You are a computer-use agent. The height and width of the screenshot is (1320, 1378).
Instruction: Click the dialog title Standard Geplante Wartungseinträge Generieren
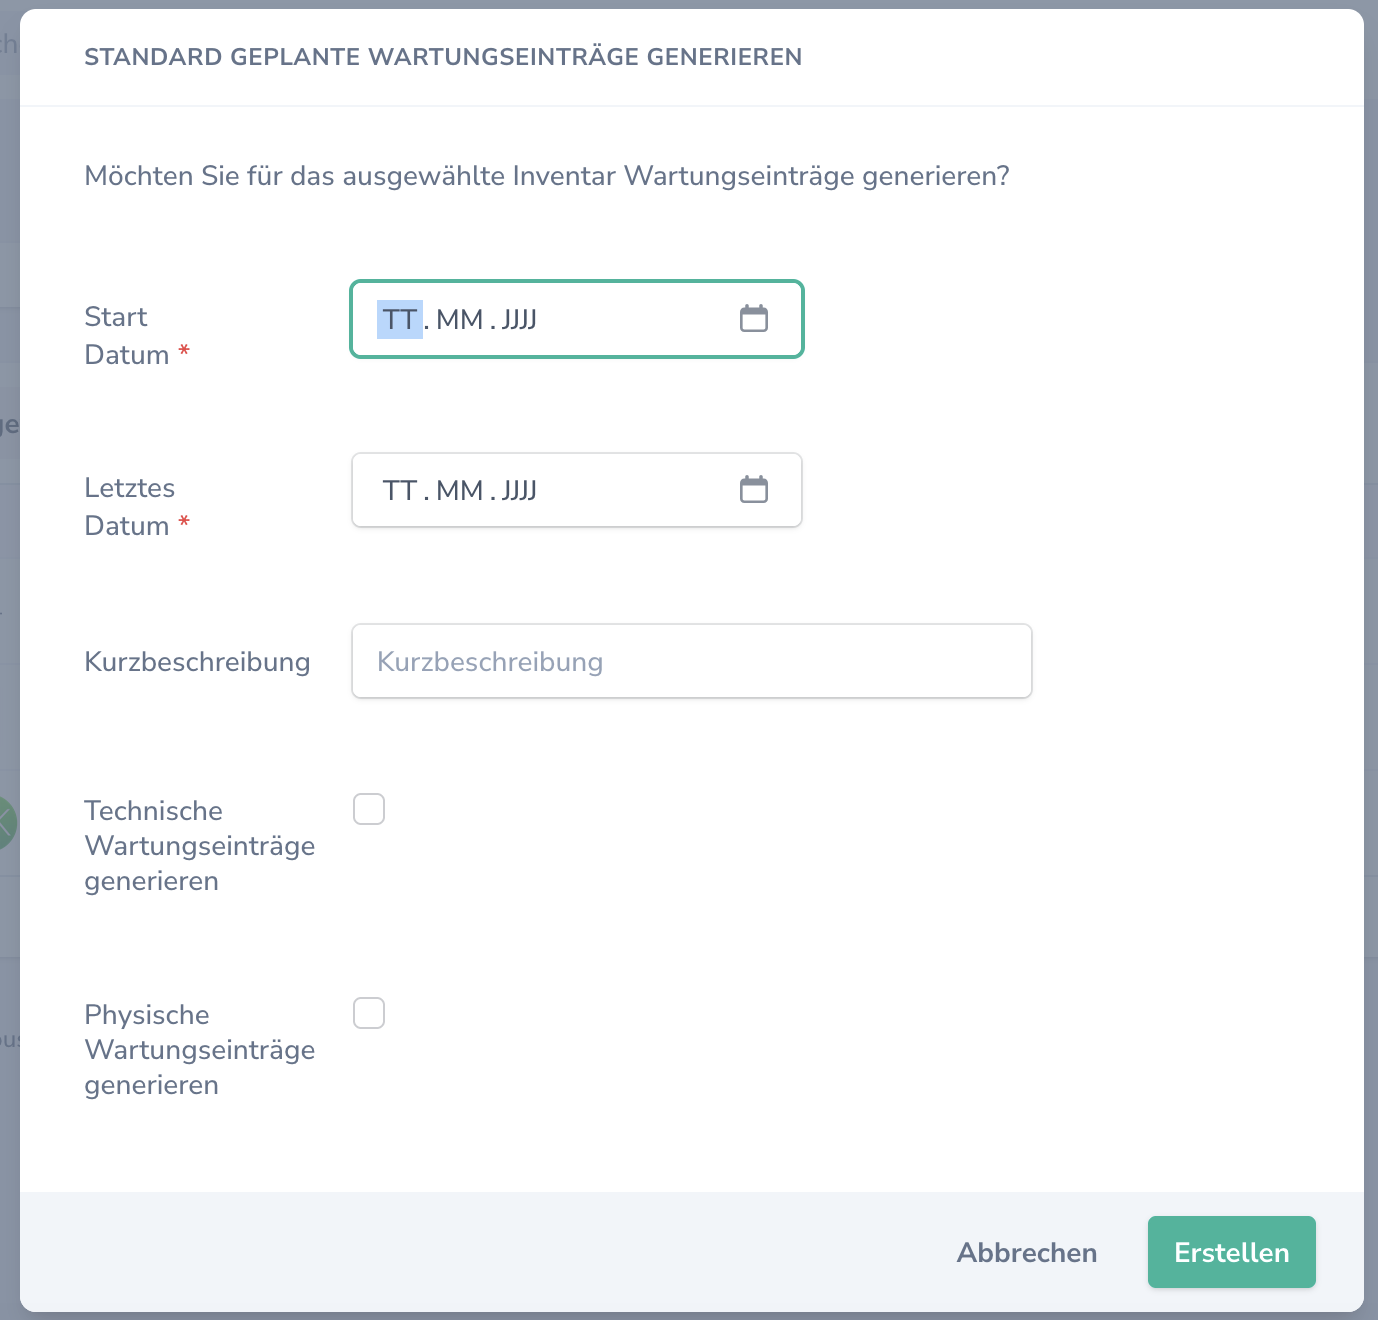click(x=443, y=57)
